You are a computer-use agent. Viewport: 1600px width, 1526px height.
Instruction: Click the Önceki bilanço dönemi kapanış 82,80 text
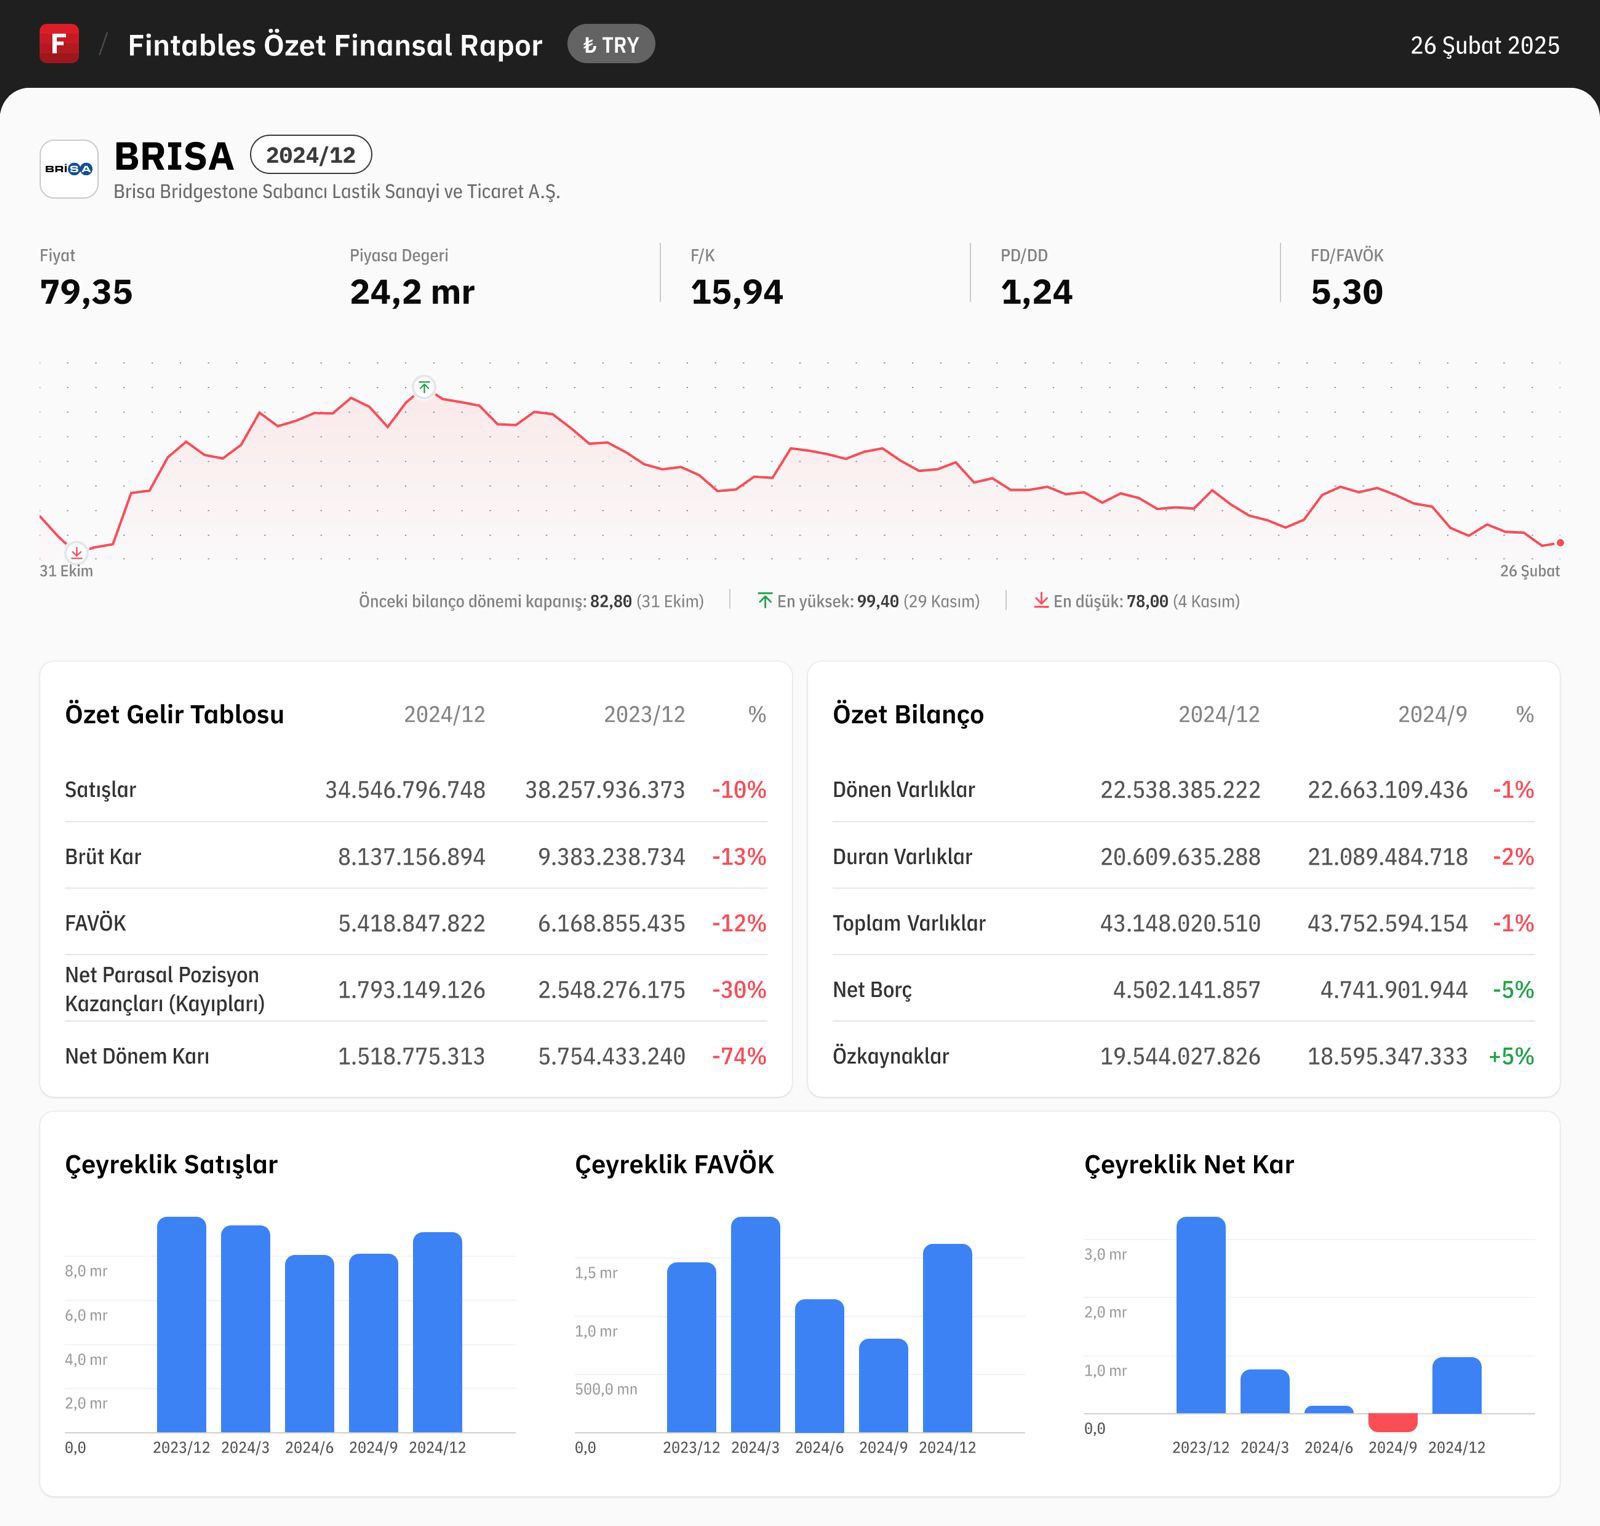[531, 601]
